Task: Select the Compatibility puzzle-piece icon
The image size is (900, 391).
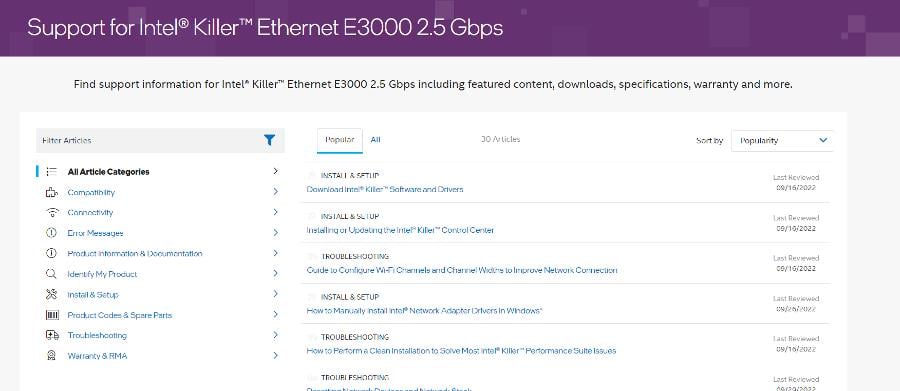Action: point(52,192)
